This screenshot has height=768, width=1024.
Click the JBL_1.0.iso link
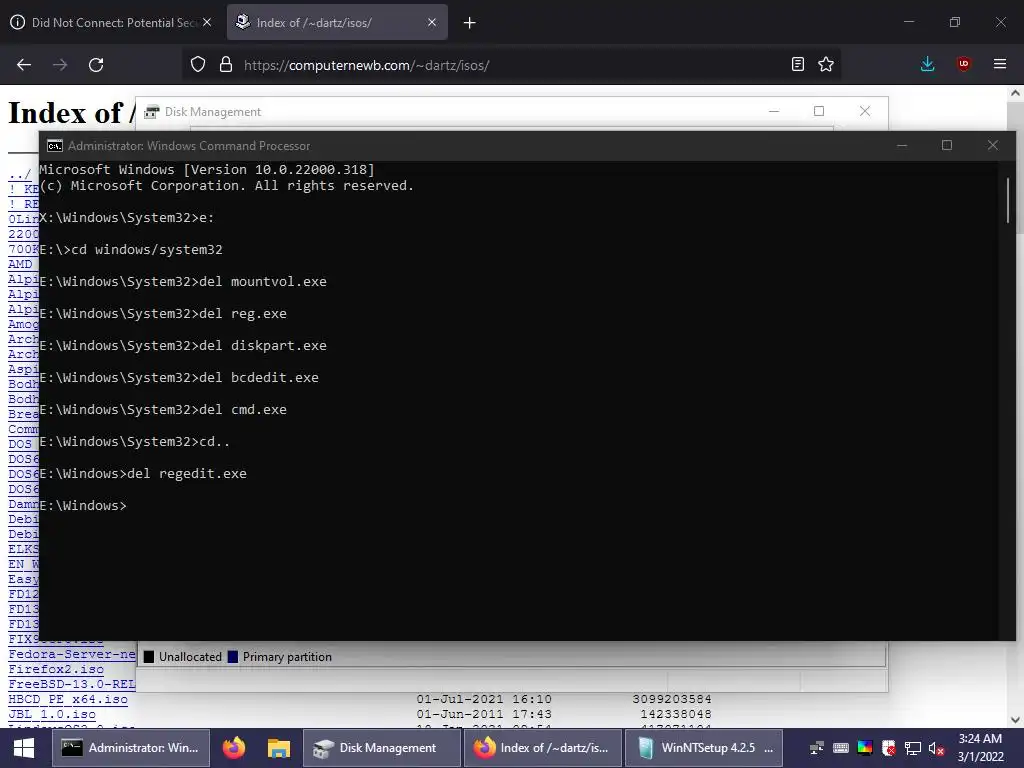tap(52, 714)
